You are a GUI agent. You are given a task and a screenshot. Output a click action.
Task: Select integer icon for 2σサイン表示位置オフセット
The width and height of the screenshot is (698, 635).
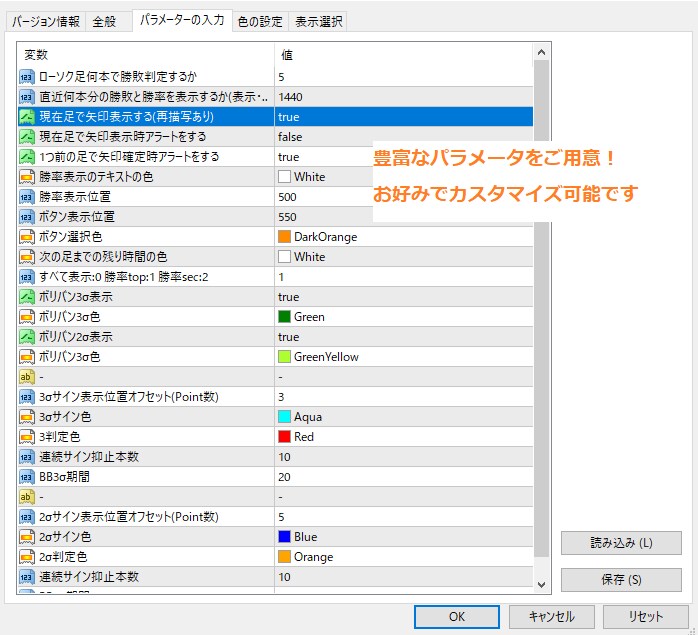click(x=27, y=517)
